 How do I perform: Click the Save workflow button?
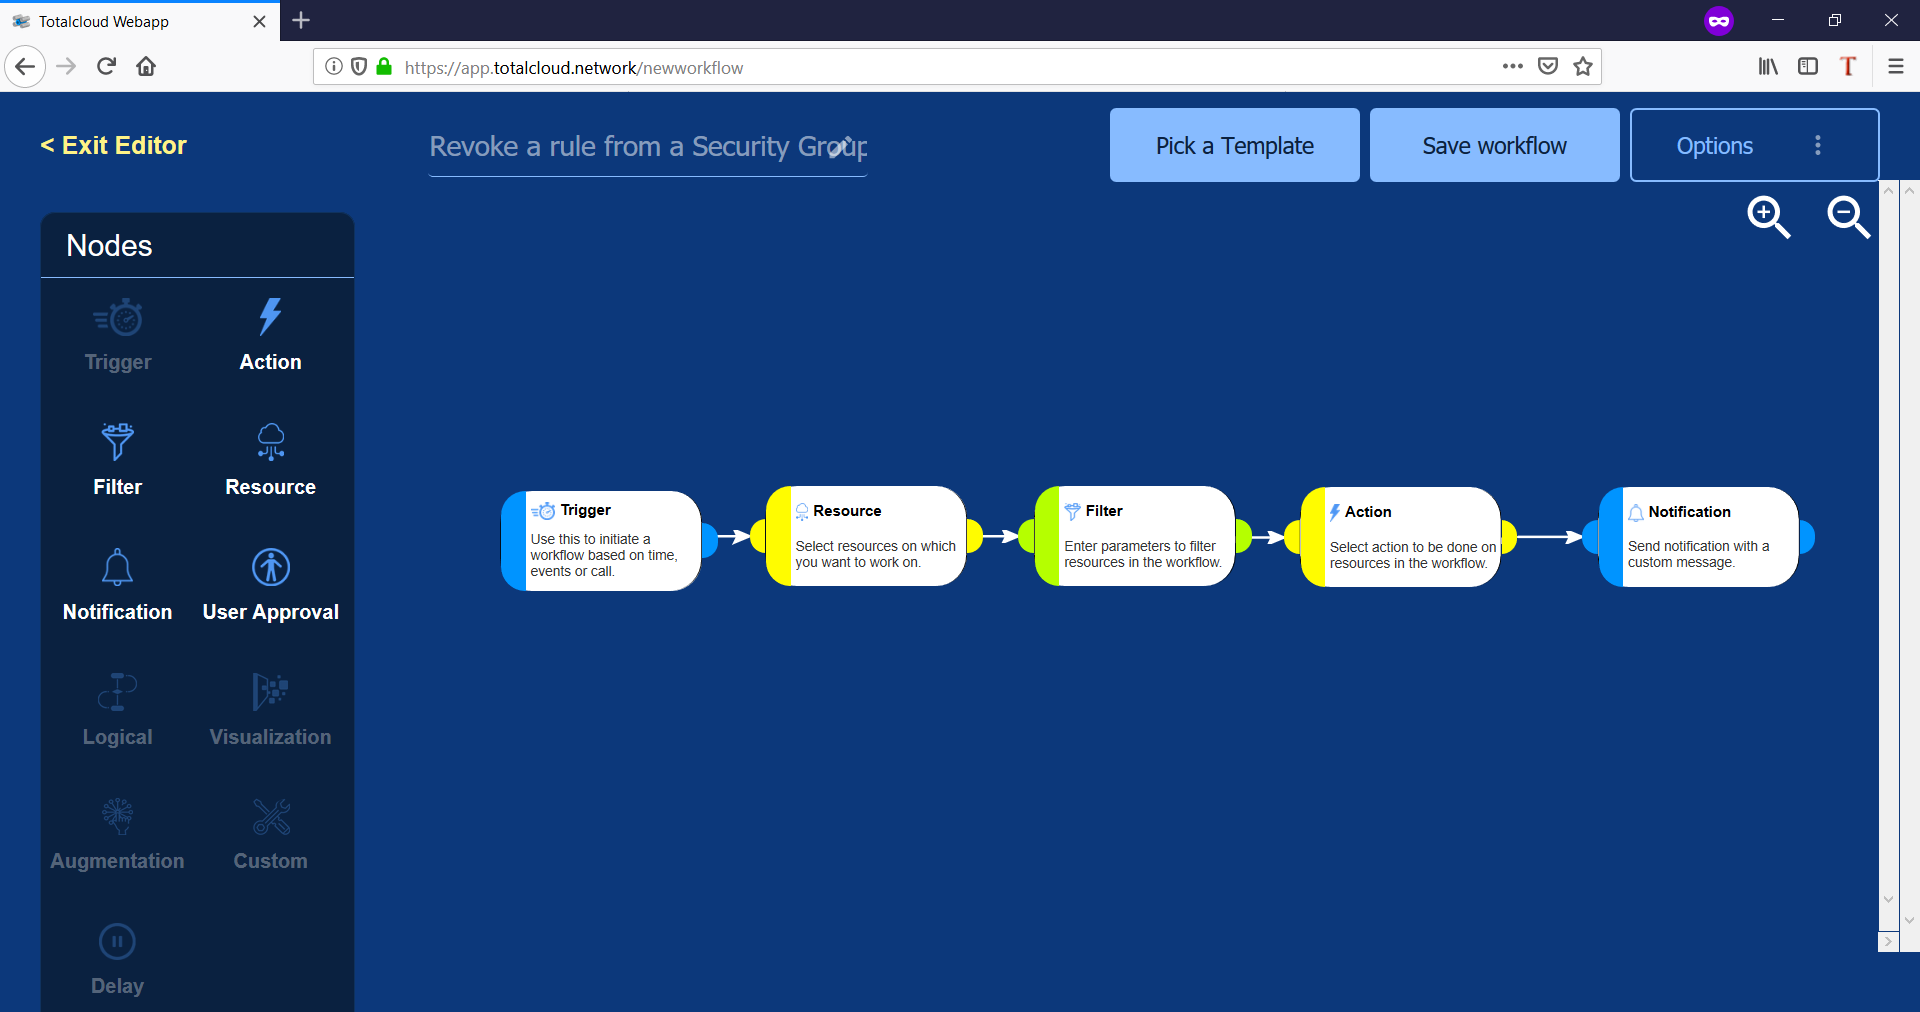pyautogui.click(x=1495, y=145)
